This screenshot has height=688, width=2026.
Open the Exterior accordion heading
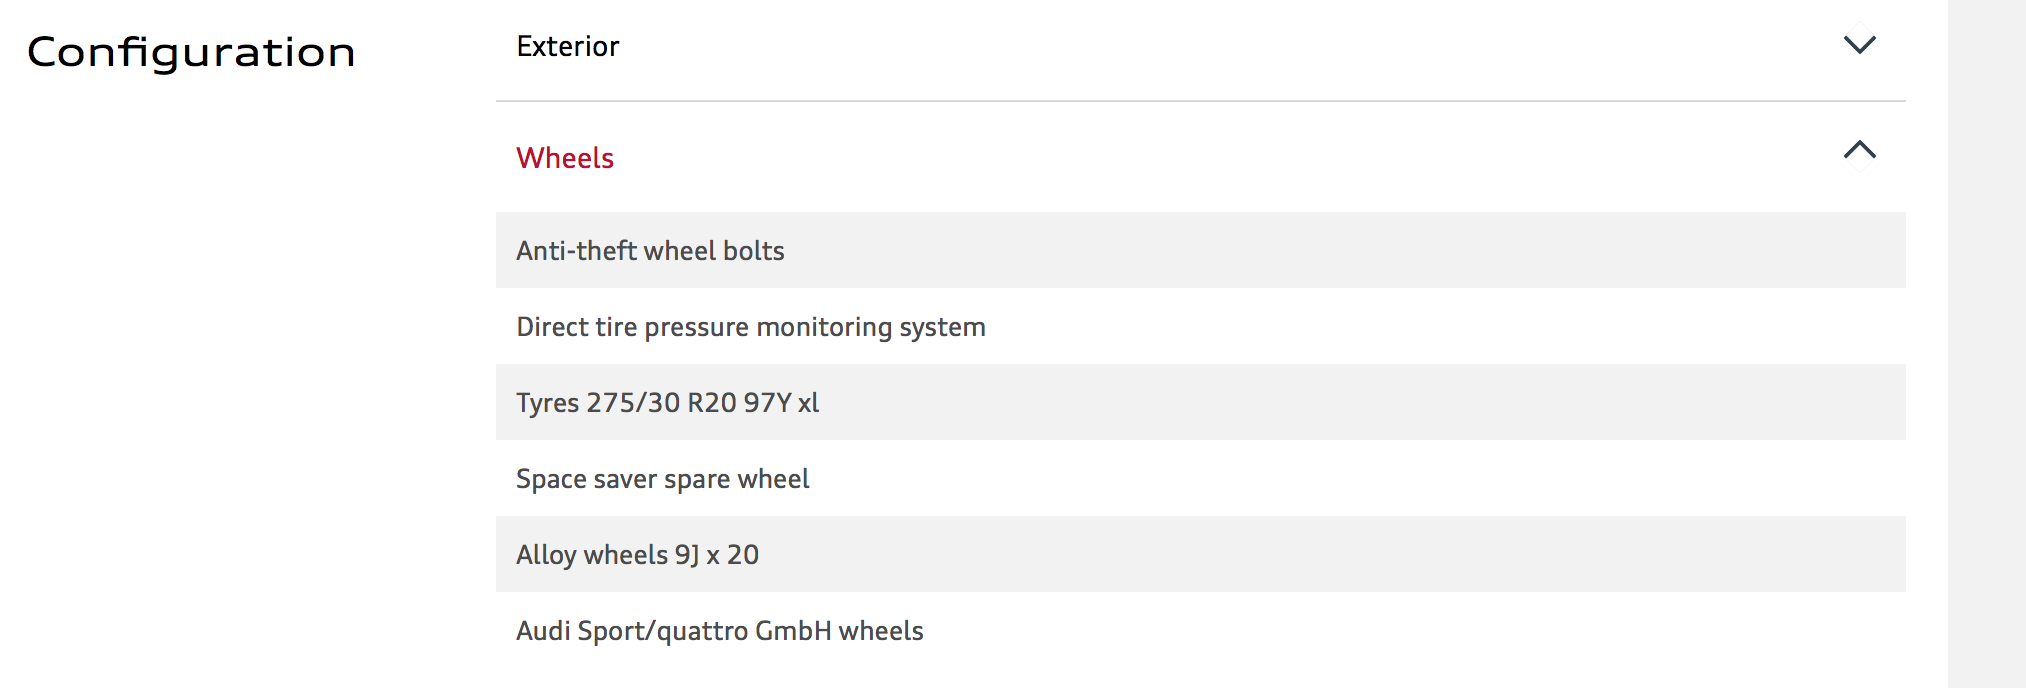tap(568, 47)
